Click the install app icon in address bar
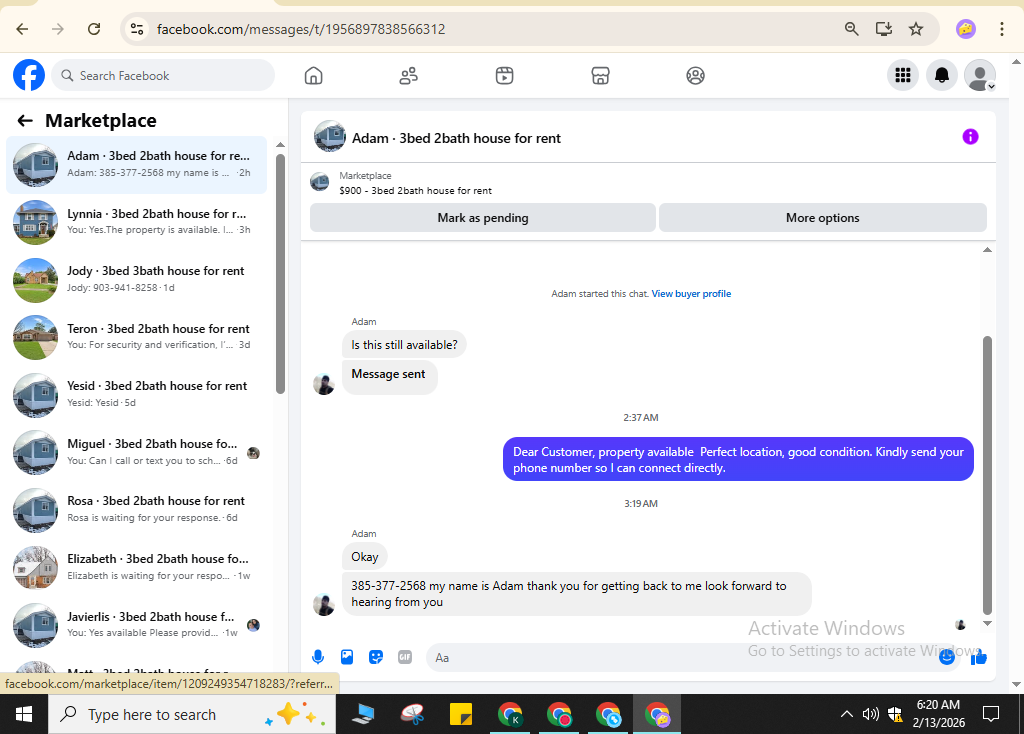 pos(884,29)
